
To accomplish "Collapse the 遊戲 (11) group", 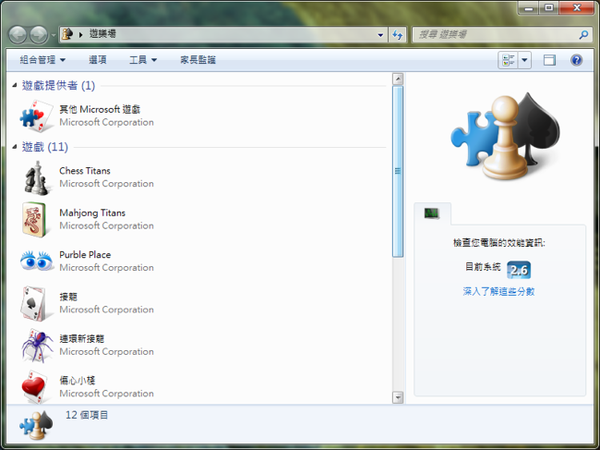I will coord(15,147).
